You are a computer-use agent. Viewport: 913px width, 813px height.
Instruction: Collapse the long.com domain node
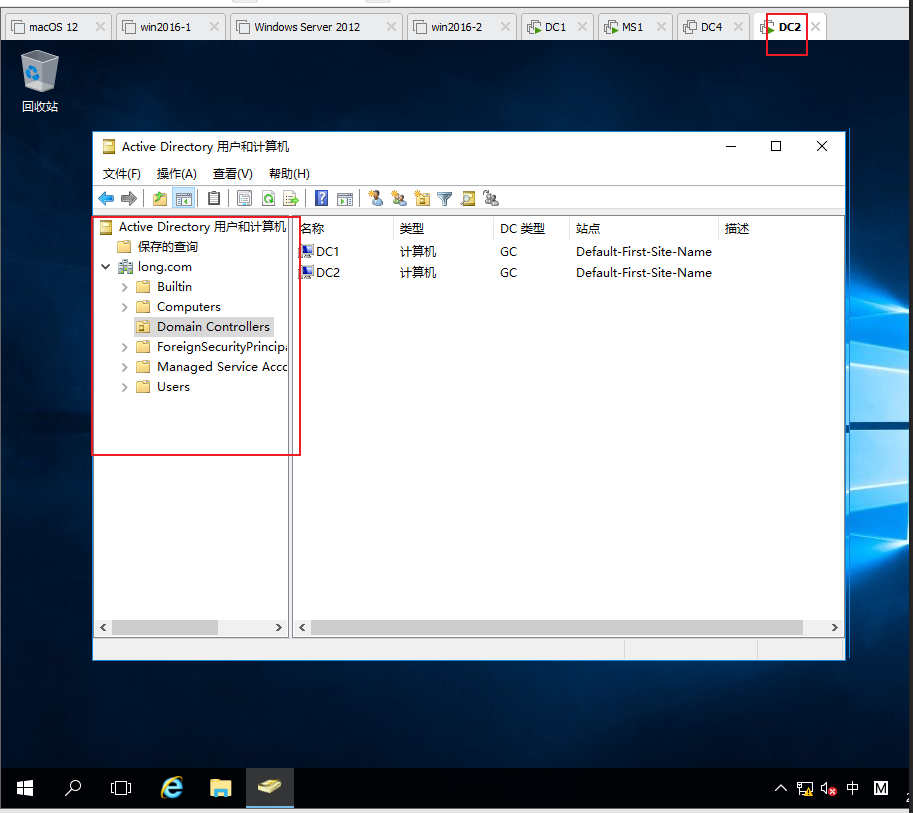105,267
